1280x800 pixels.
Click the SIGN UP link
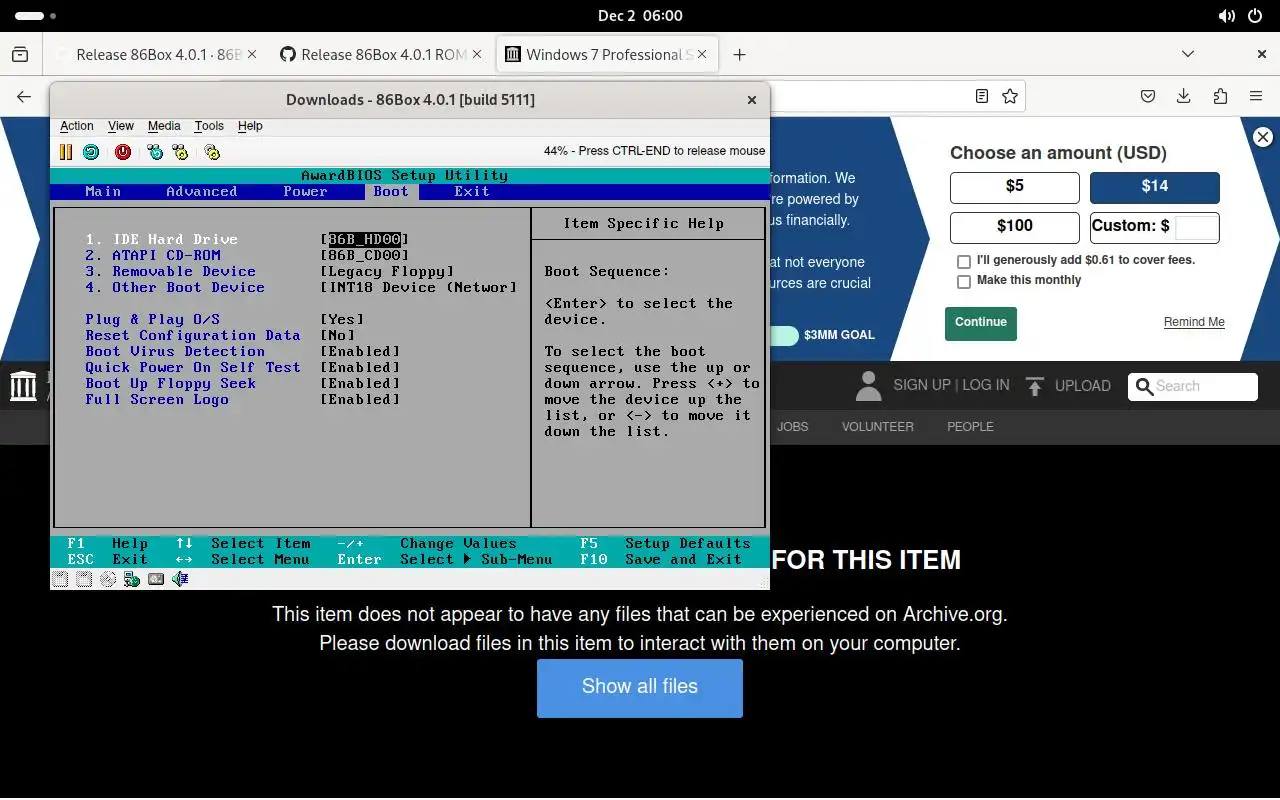tap(921, 385)
